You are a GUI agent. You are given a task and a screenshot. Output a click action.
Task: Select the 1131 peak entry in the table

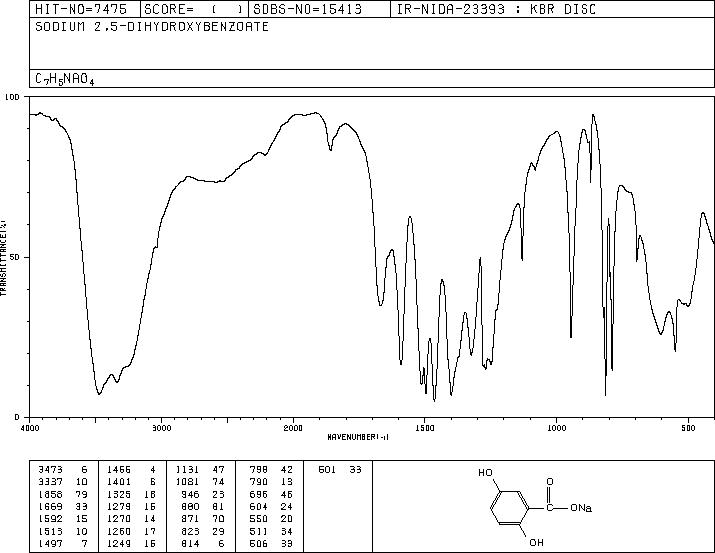pyautogui.click(x=200, y=469)
